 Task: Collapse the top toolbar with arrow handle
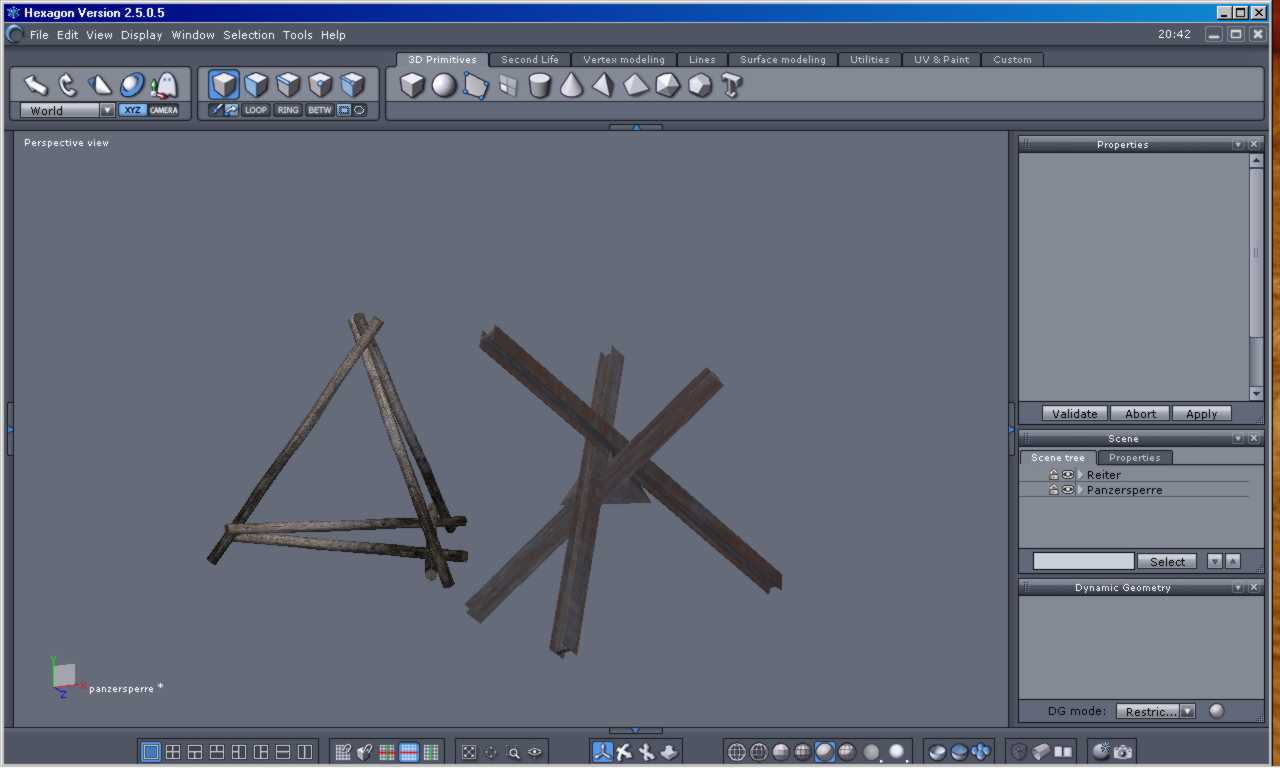coord(636,127)
